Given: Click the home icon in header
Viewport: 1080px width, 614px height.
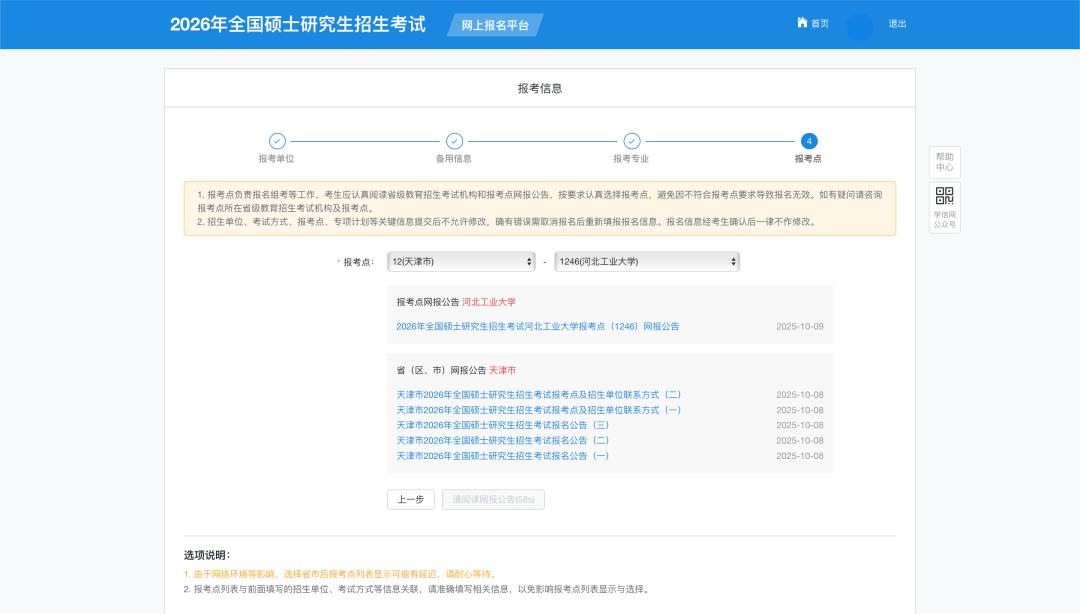Looking at the screenshot, I should 802,23.
